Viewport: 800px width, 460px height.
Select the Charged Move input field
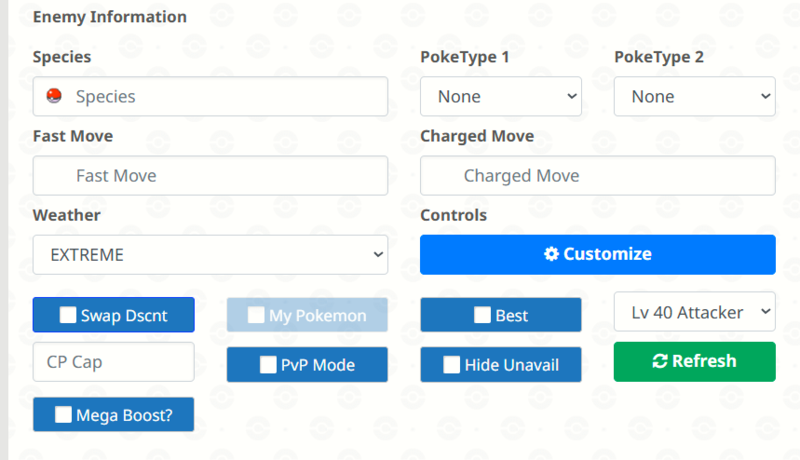[x=597, y=176]
